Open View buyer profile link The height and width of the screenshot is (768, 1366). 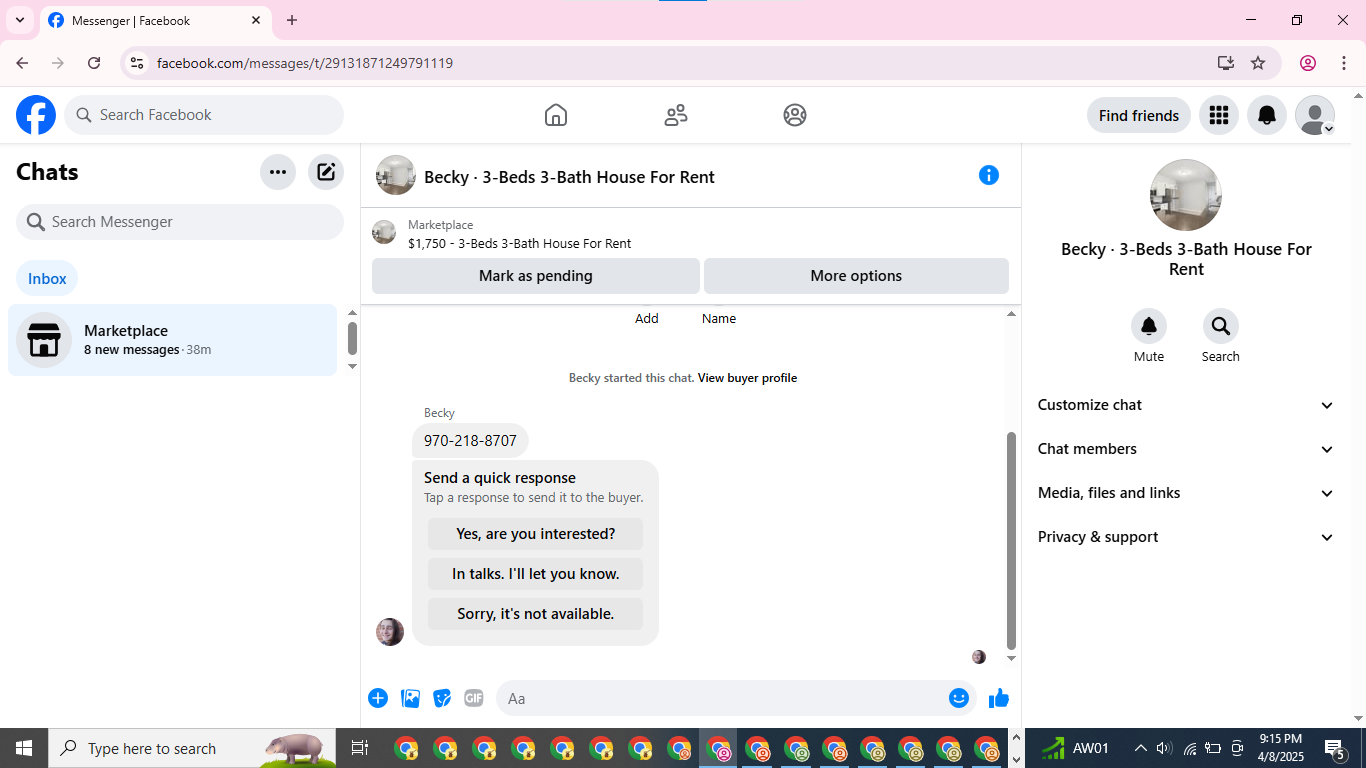(747, 378)
